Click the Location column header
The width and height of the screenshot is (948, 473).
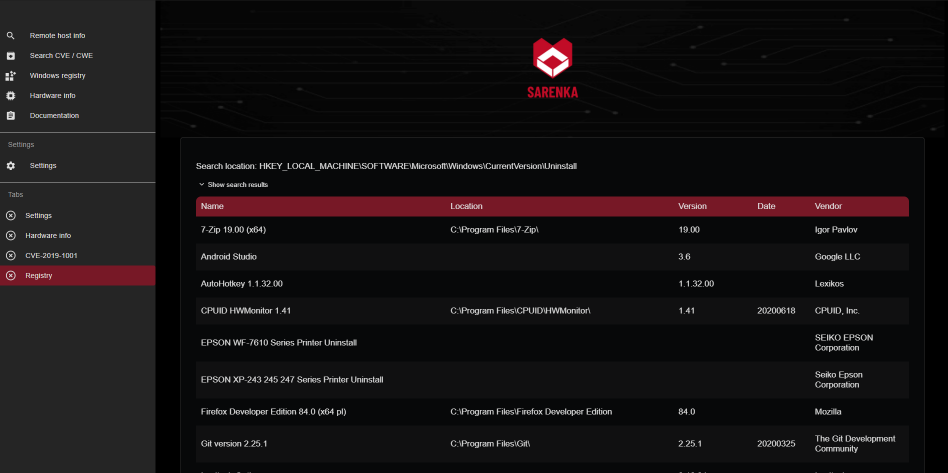tap(466, 206)
